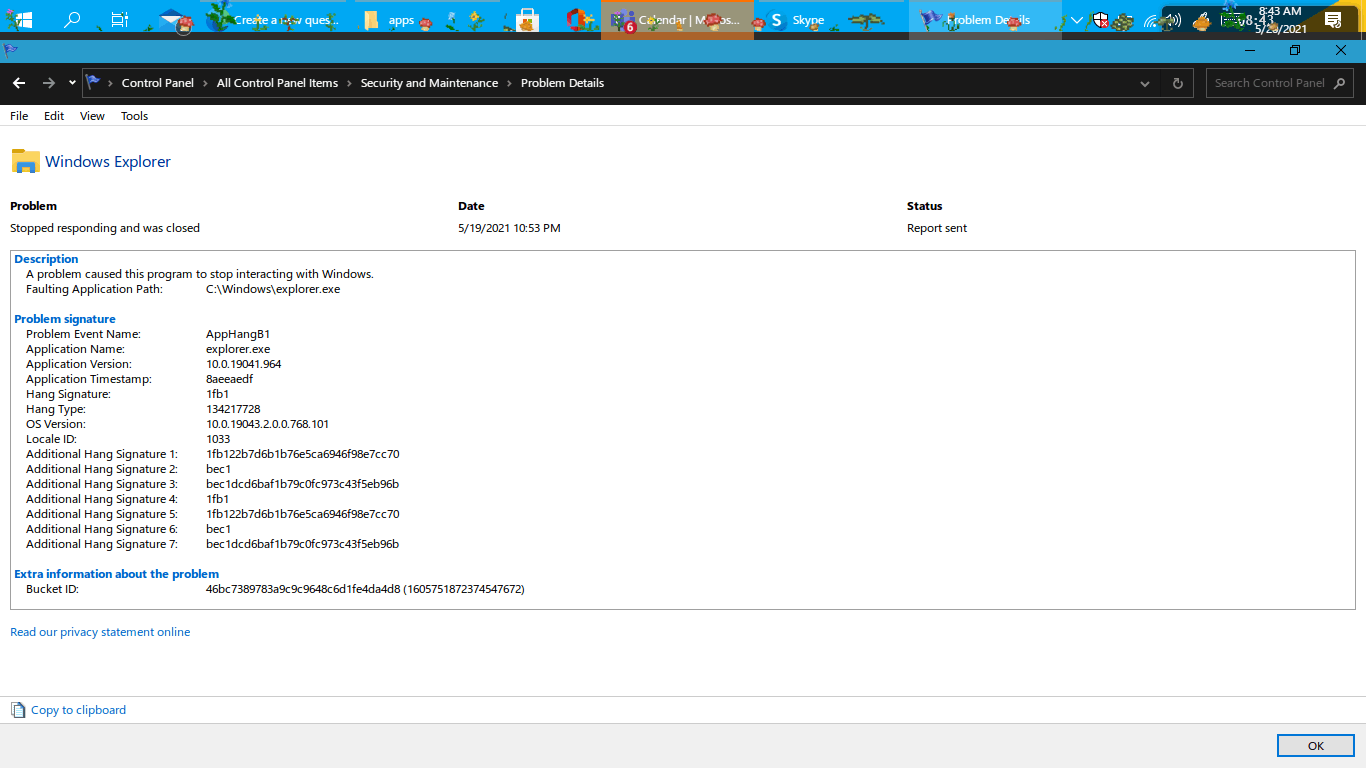The image size is (1366, 768).
Task: Click the OK button
Action: 1316,746
